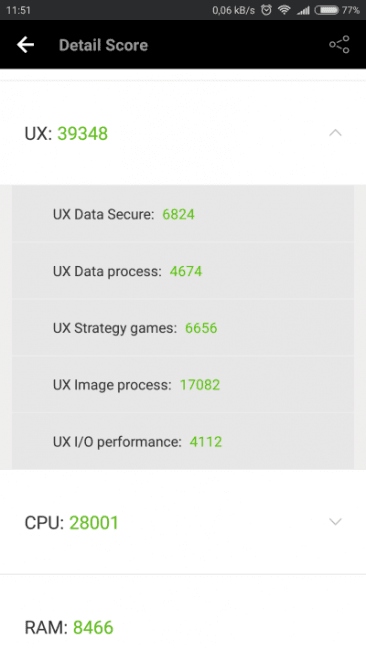The width and height of the screenshot is (366, 650).
Task: Tap the cellular signal icon
Action: pyautogui.click(x=303, y=10)
